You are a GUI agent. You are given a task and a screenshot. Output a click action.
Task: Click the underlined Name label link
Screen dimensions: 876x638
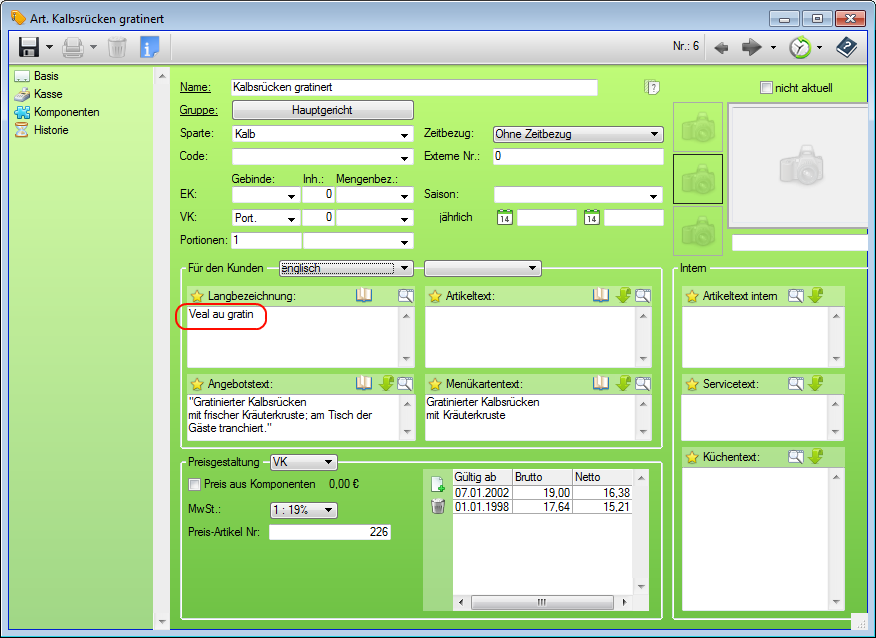click(194, 88)
